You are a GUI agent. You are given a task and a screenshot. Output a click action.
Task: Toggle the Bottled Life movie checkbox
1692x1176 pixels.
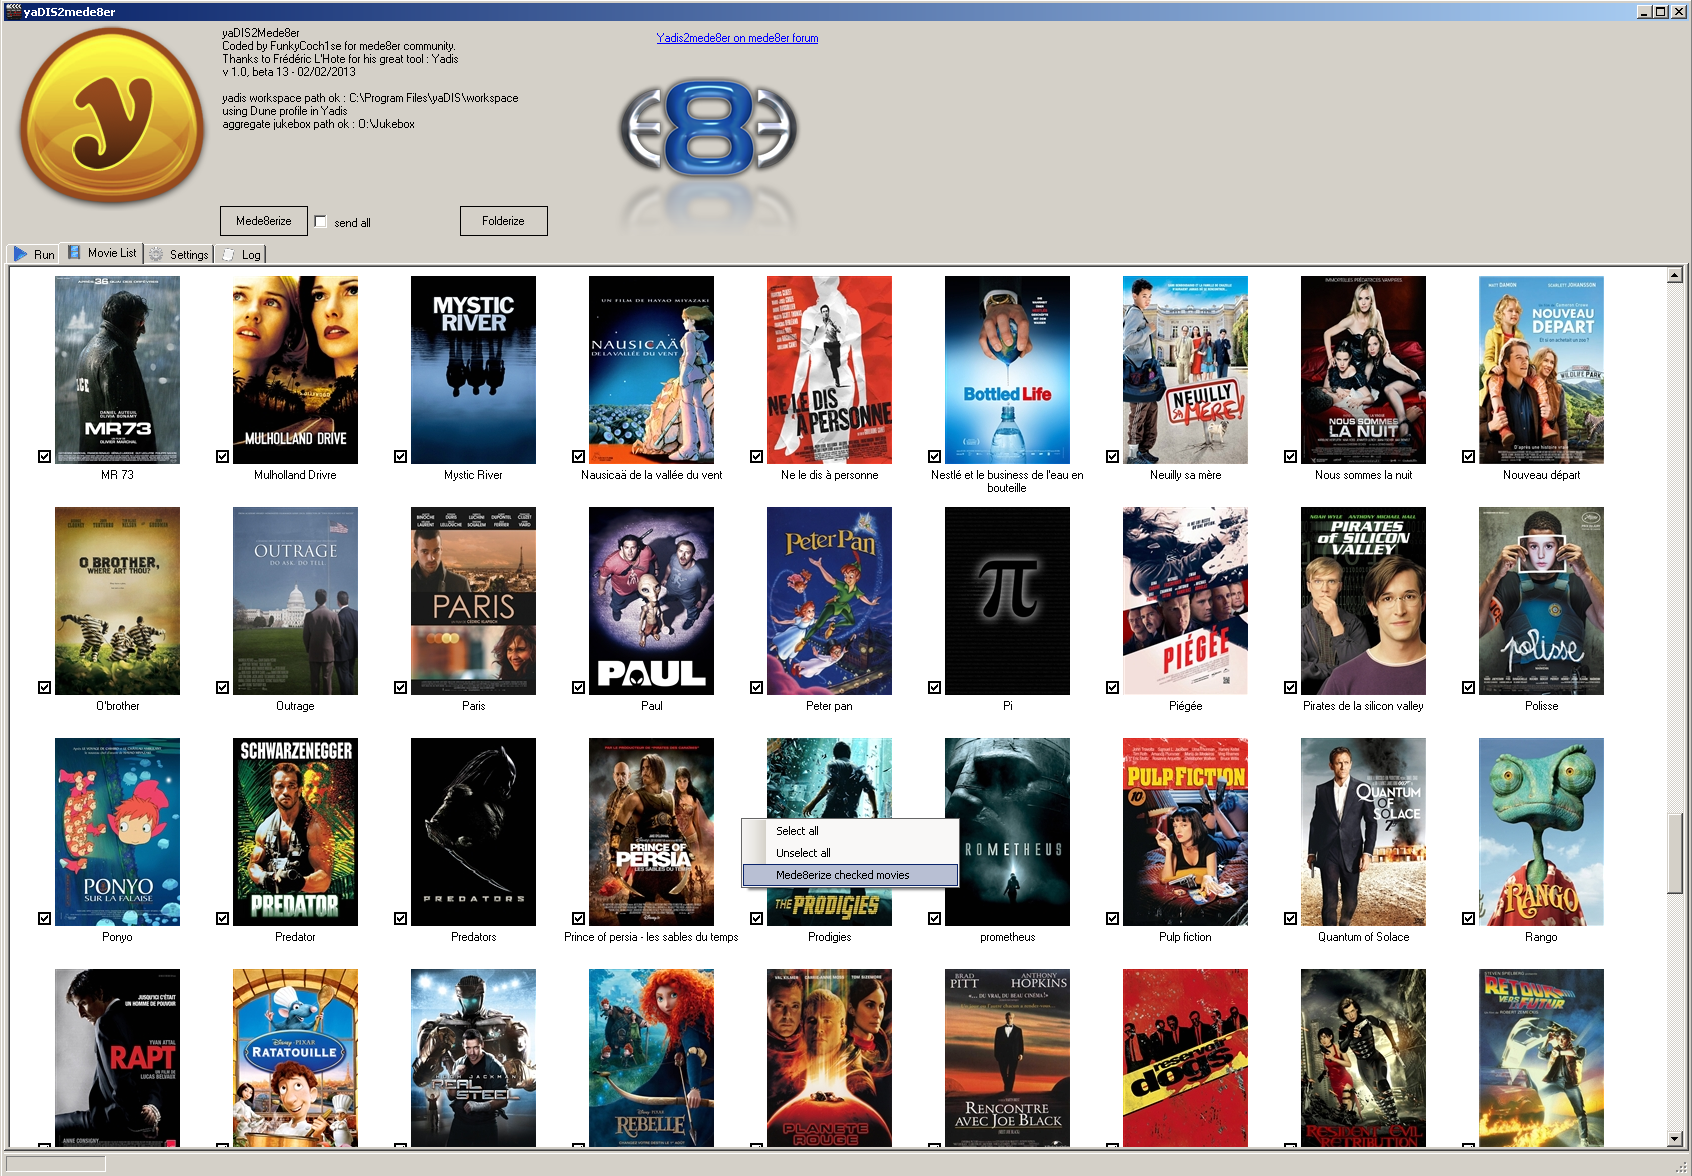click(x=934, y=456)
